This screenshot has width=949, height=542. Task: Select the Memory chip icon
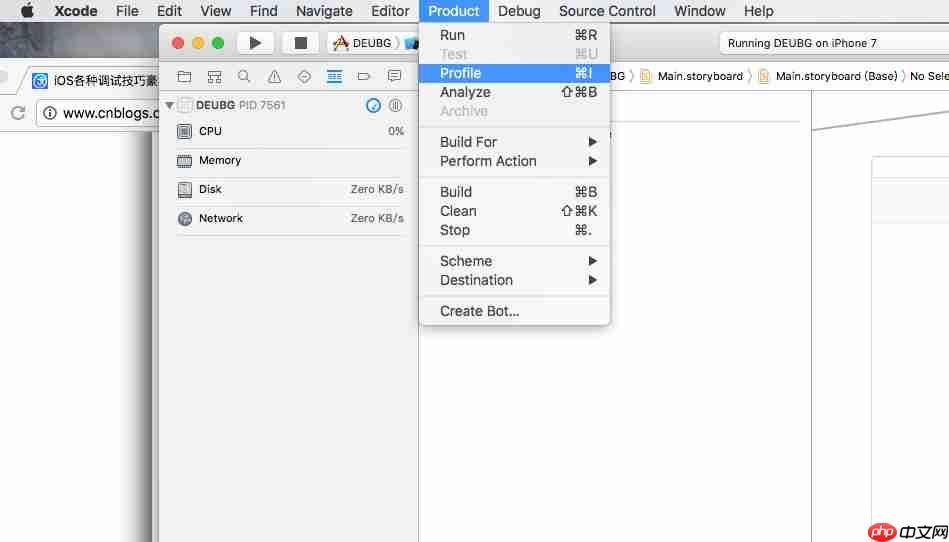tap(185, 161)
